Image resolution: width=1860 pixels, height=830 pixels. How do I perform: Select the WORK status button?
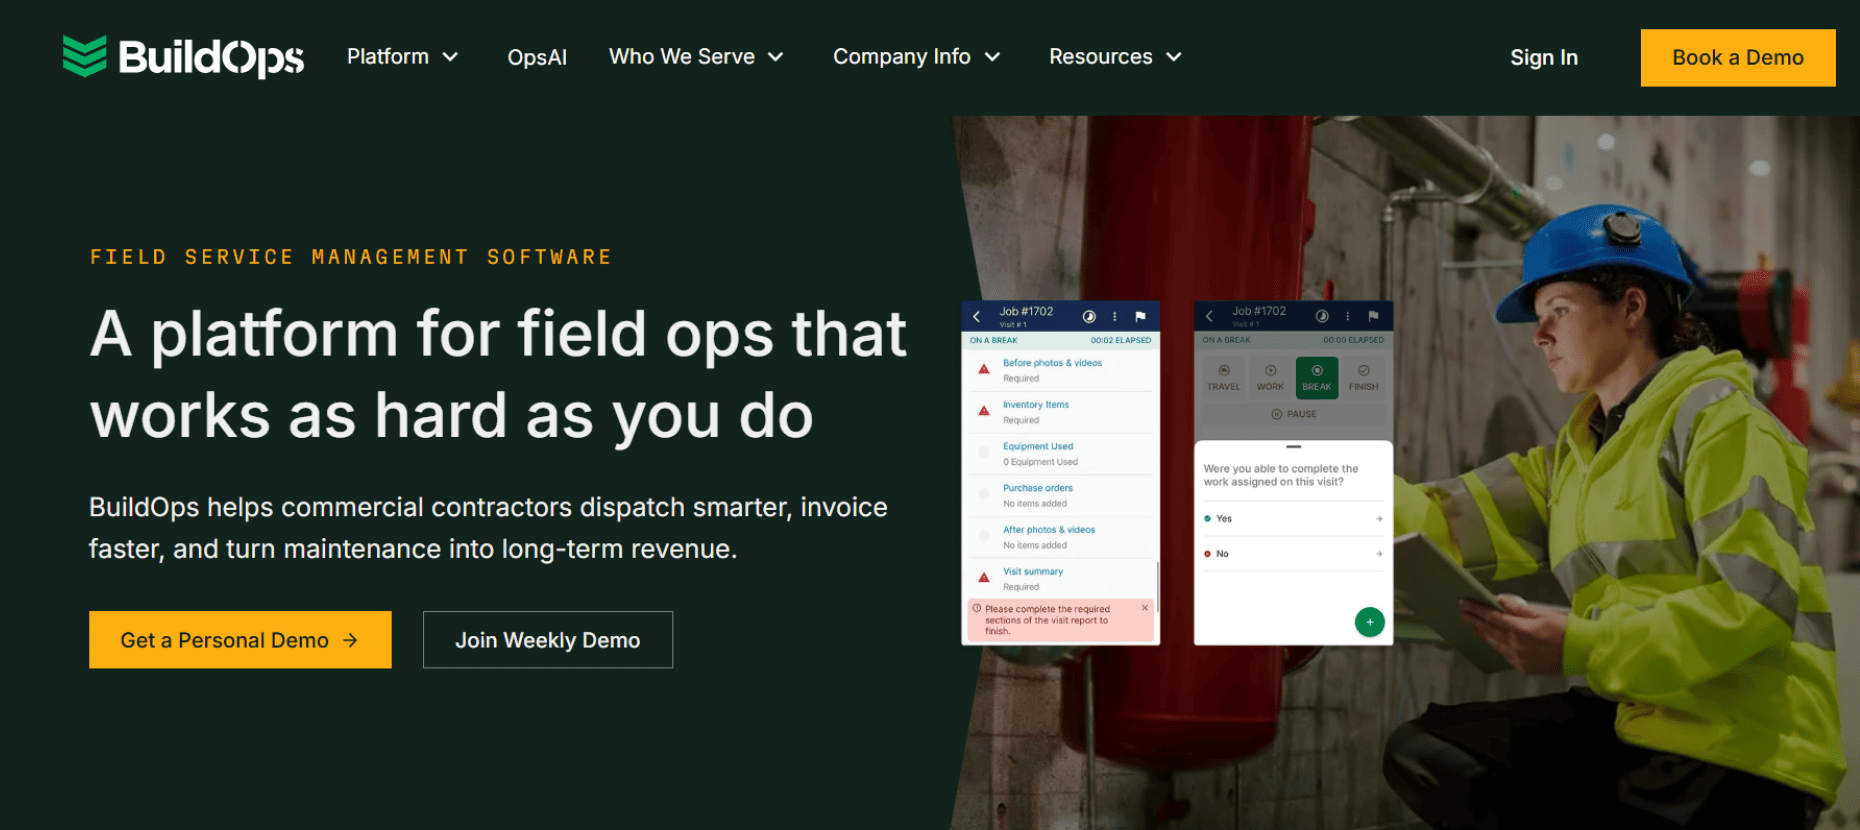[1270, 377]
